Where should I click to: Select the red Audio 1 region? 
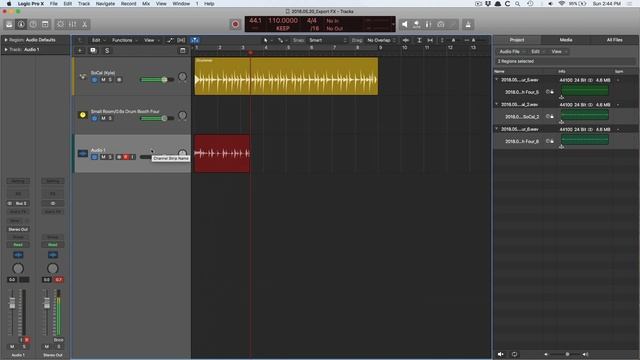222,153
